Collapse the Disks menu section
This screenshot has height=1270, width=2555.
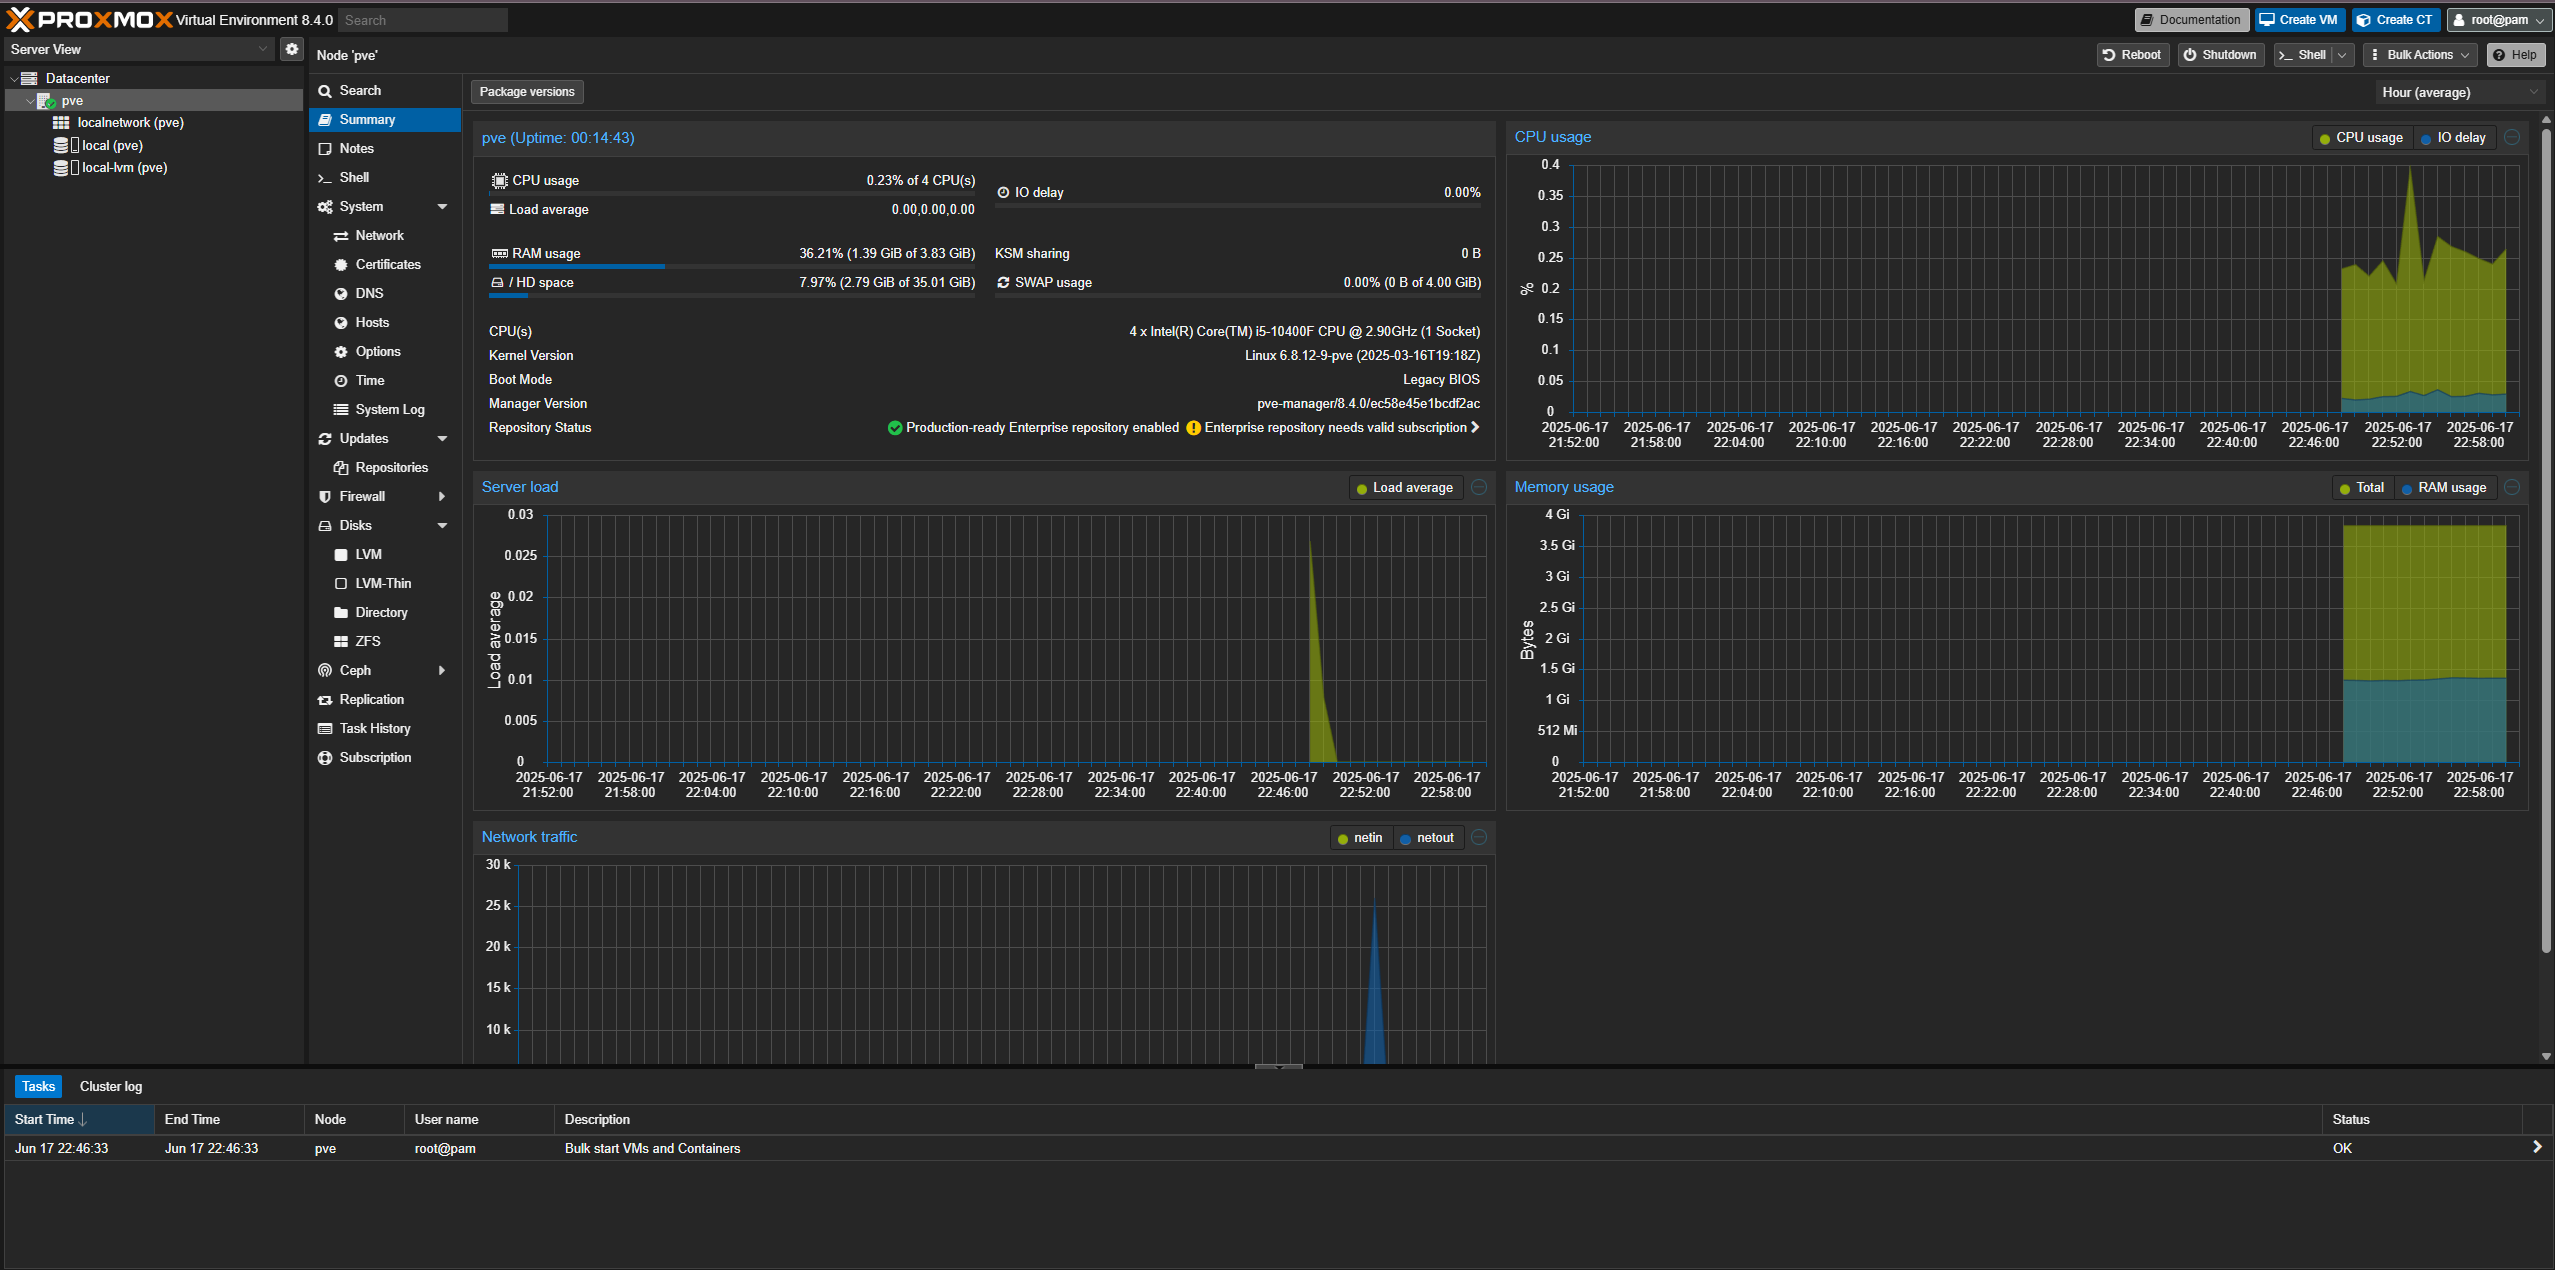coord(442,526)
